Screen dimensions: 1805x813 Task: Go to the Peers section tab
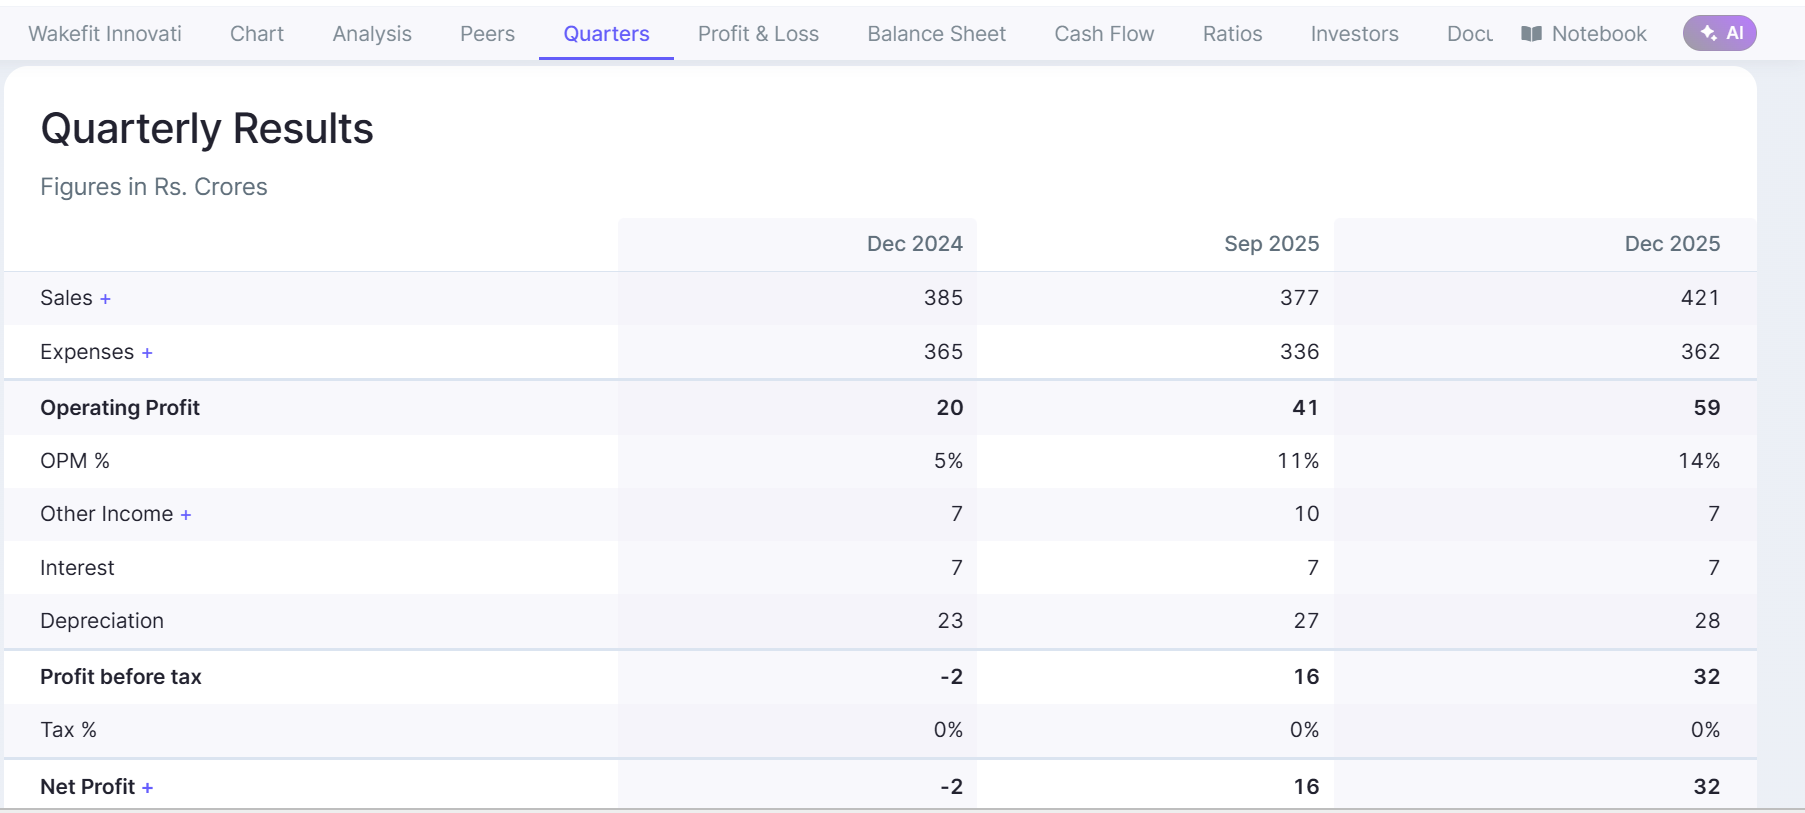[x=487, y=34]
